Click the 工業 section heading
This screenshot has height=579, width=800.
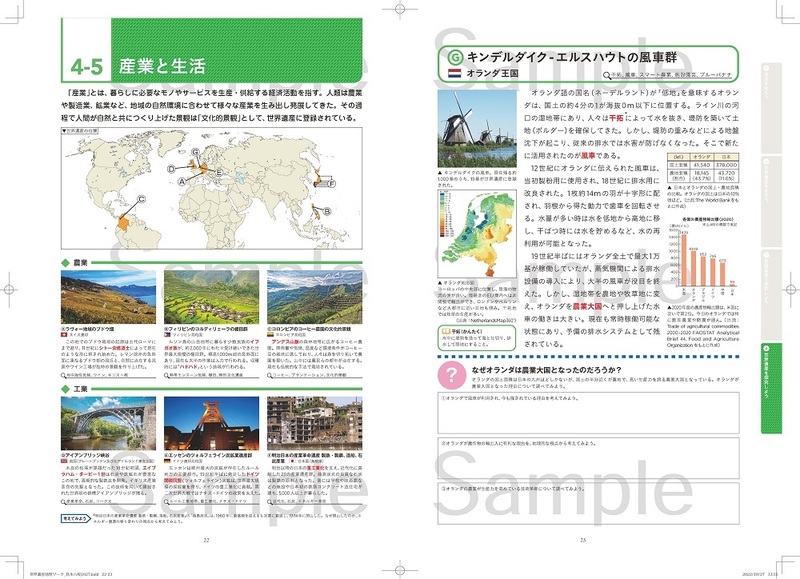point(81,389)
